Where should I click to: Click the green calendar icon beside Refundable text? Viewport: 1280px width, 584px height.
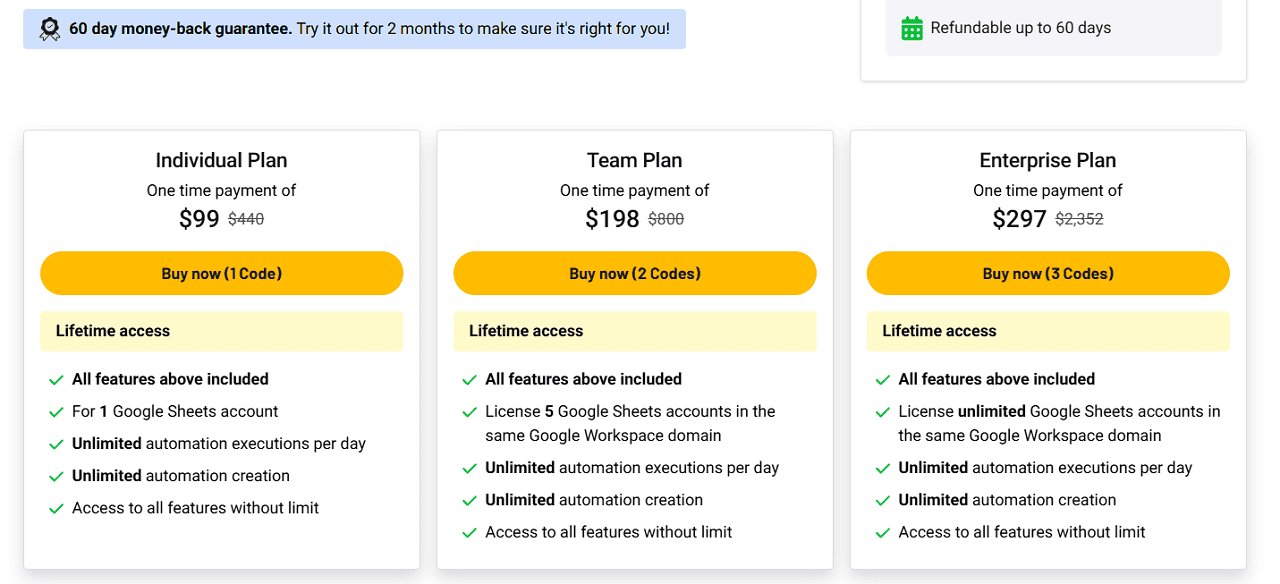pyautogui.click(x=911, y=28)
